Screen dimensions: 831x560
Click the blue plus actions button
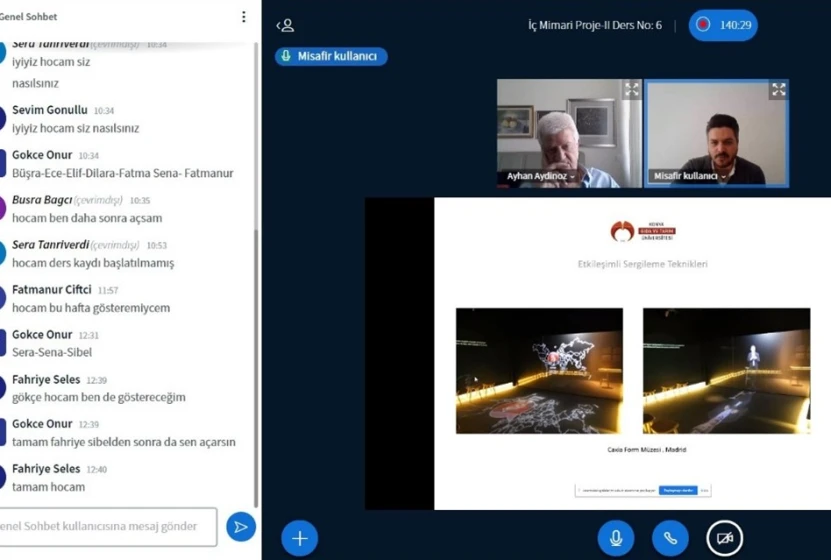(x=299, y=538)
